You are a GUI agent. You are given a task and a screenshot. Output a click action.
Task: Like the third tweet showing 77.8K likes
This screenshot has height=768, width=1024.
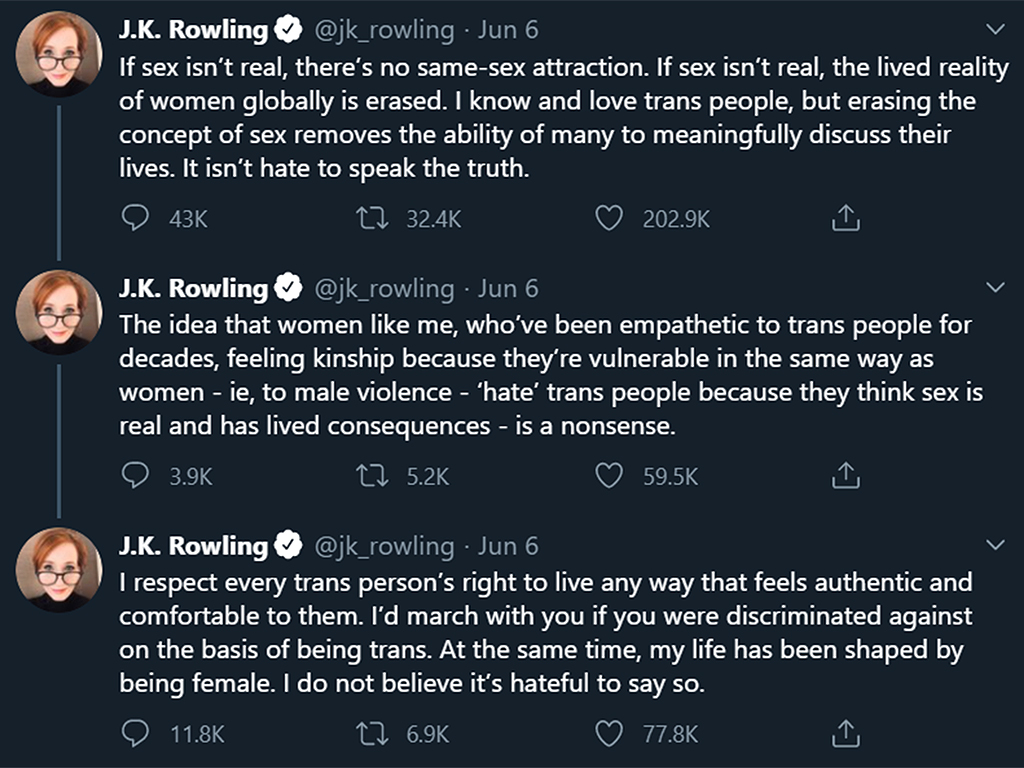point(608,733)
